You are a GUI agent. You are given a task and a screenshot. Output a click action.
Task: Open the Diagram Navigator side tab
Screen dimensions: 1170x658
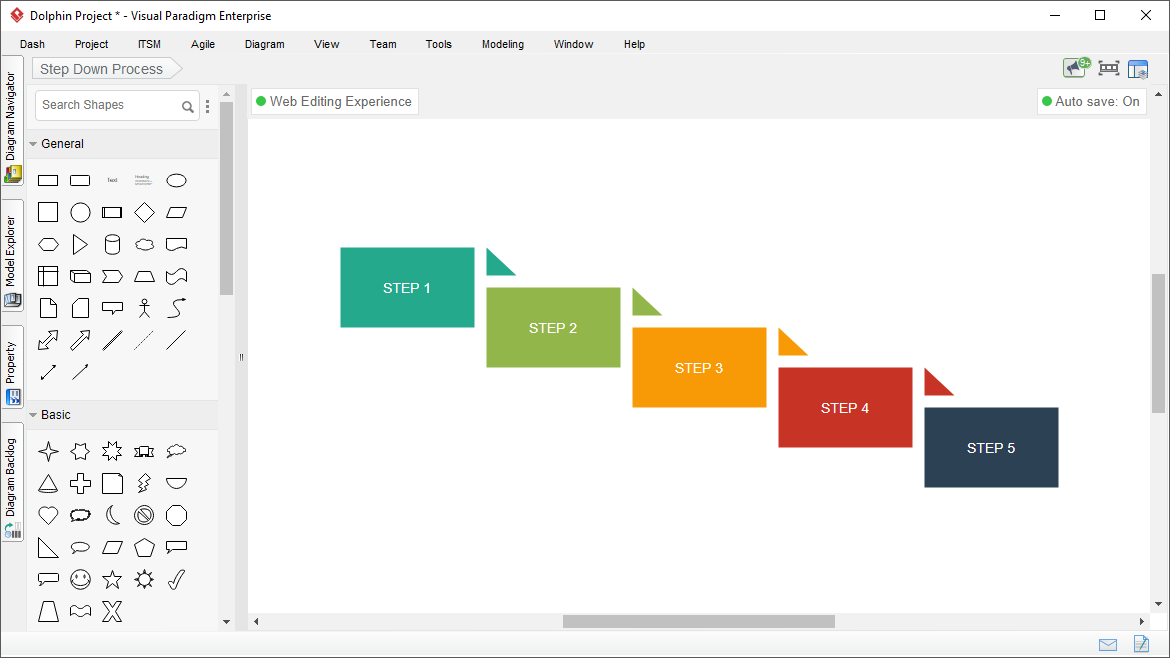coord(12,121)
